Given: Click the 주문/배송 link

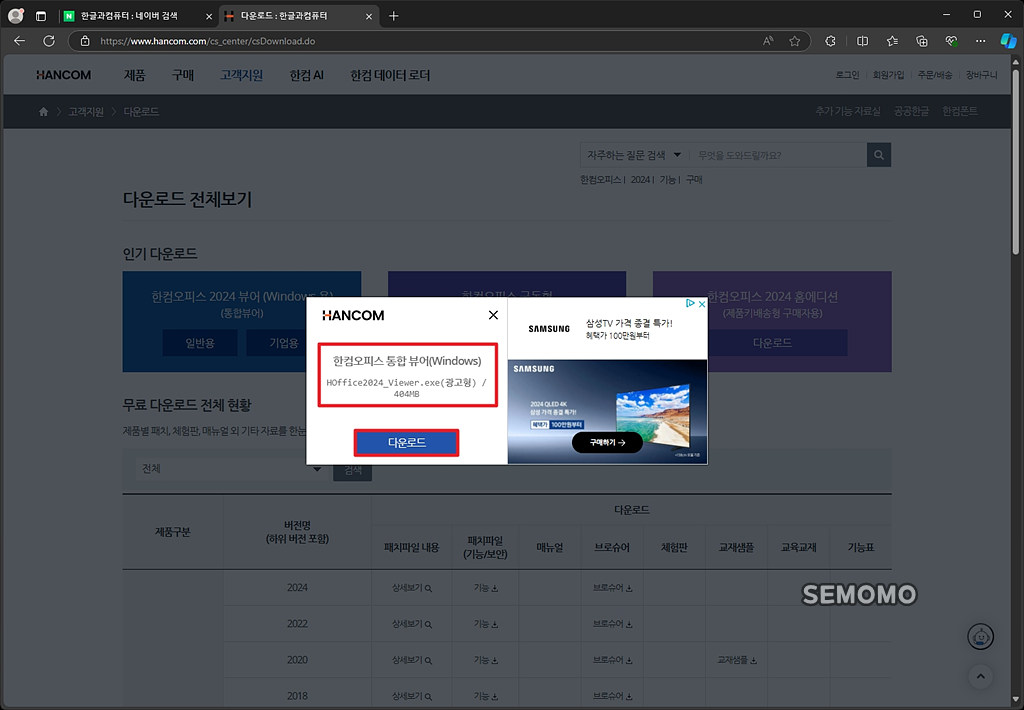Looking at the screenshot, I should pos(935,75).
